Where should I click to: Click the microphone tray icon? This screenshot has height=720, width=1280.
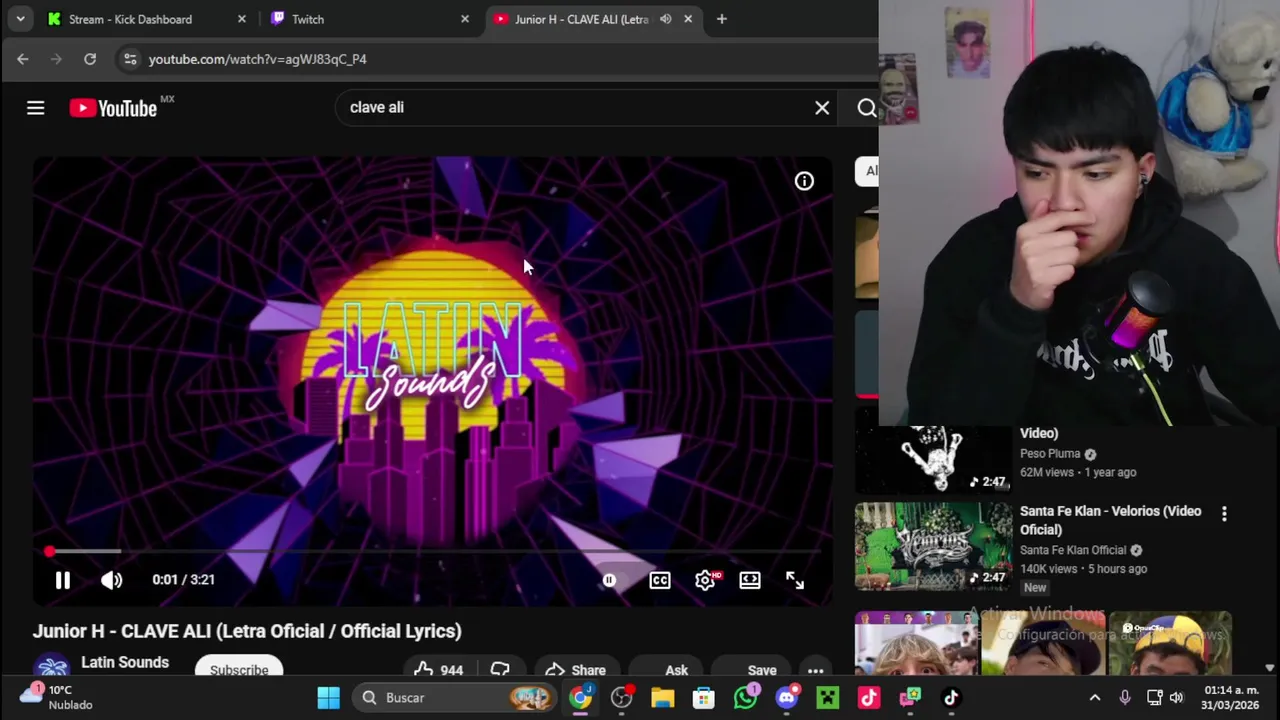(1125, 698)
